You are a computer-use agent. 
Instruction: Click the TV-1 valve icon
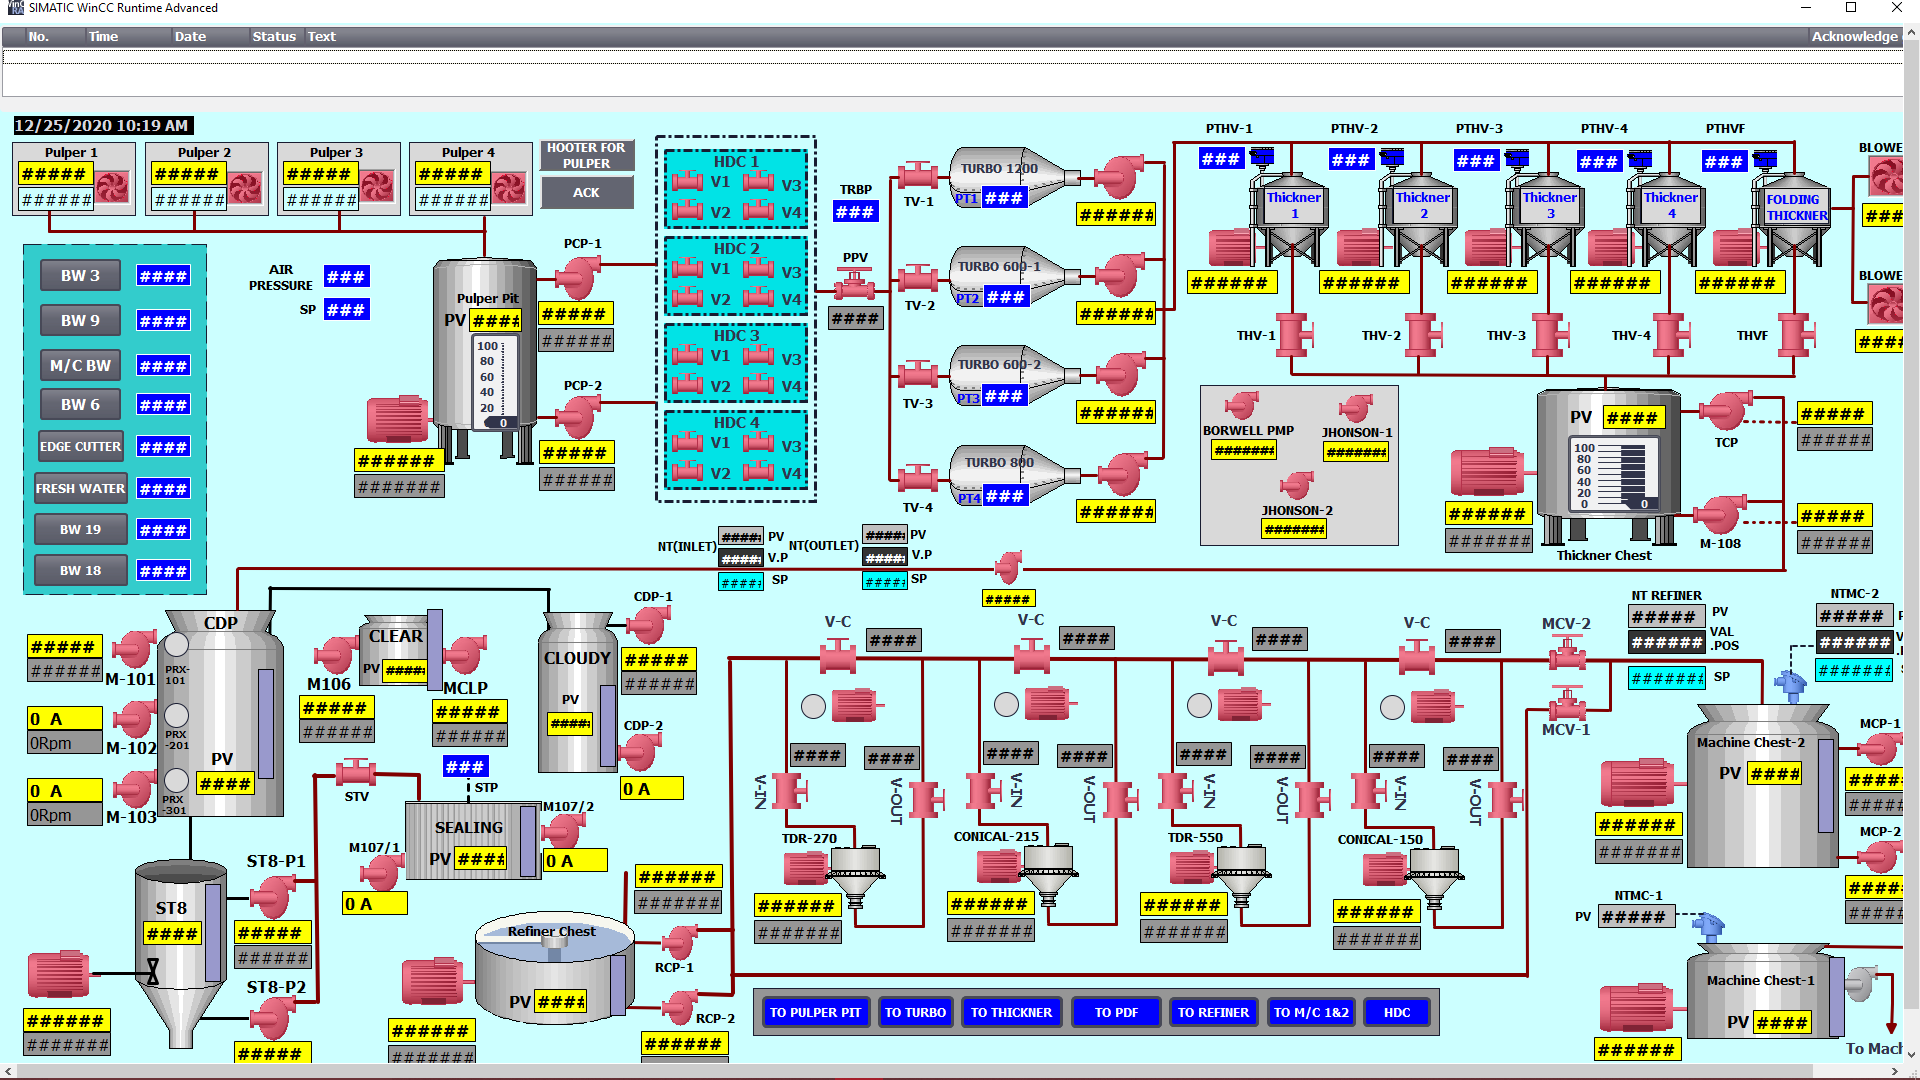pyautogui.click(x=917, y=176)
